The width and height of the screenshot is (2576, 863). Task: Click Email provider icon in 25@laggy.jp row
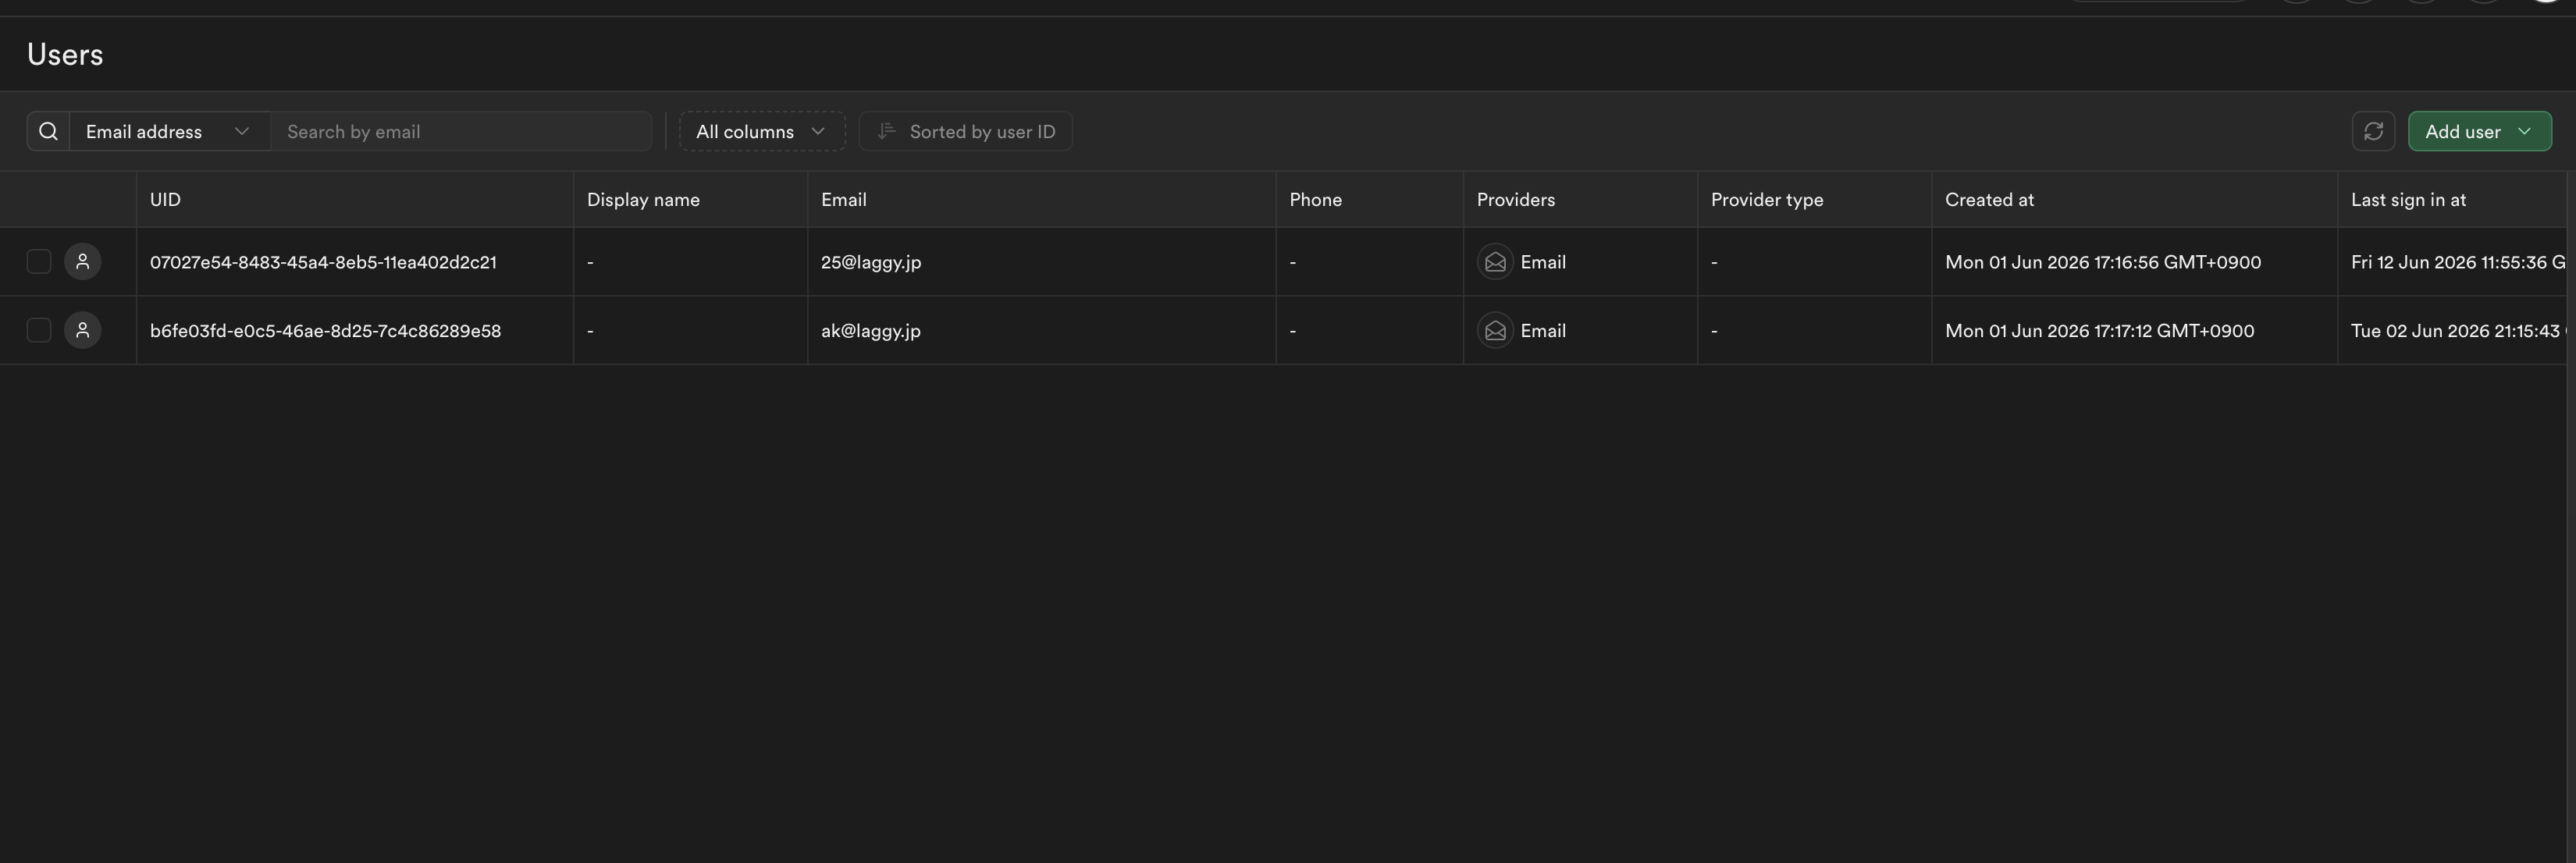tap(1495, 261)
